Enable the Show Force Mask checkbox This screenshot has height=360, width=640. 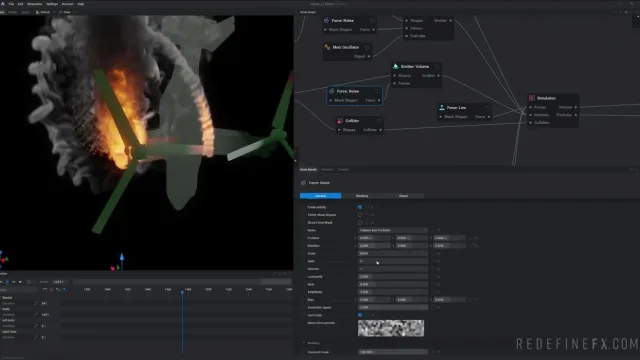pos(360,222)
